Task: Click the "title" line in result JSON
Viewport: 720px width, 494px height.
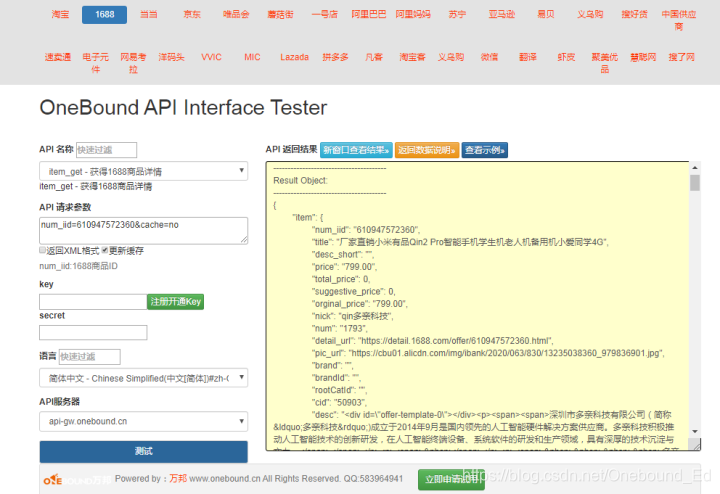Action: (x=460, y=242)
